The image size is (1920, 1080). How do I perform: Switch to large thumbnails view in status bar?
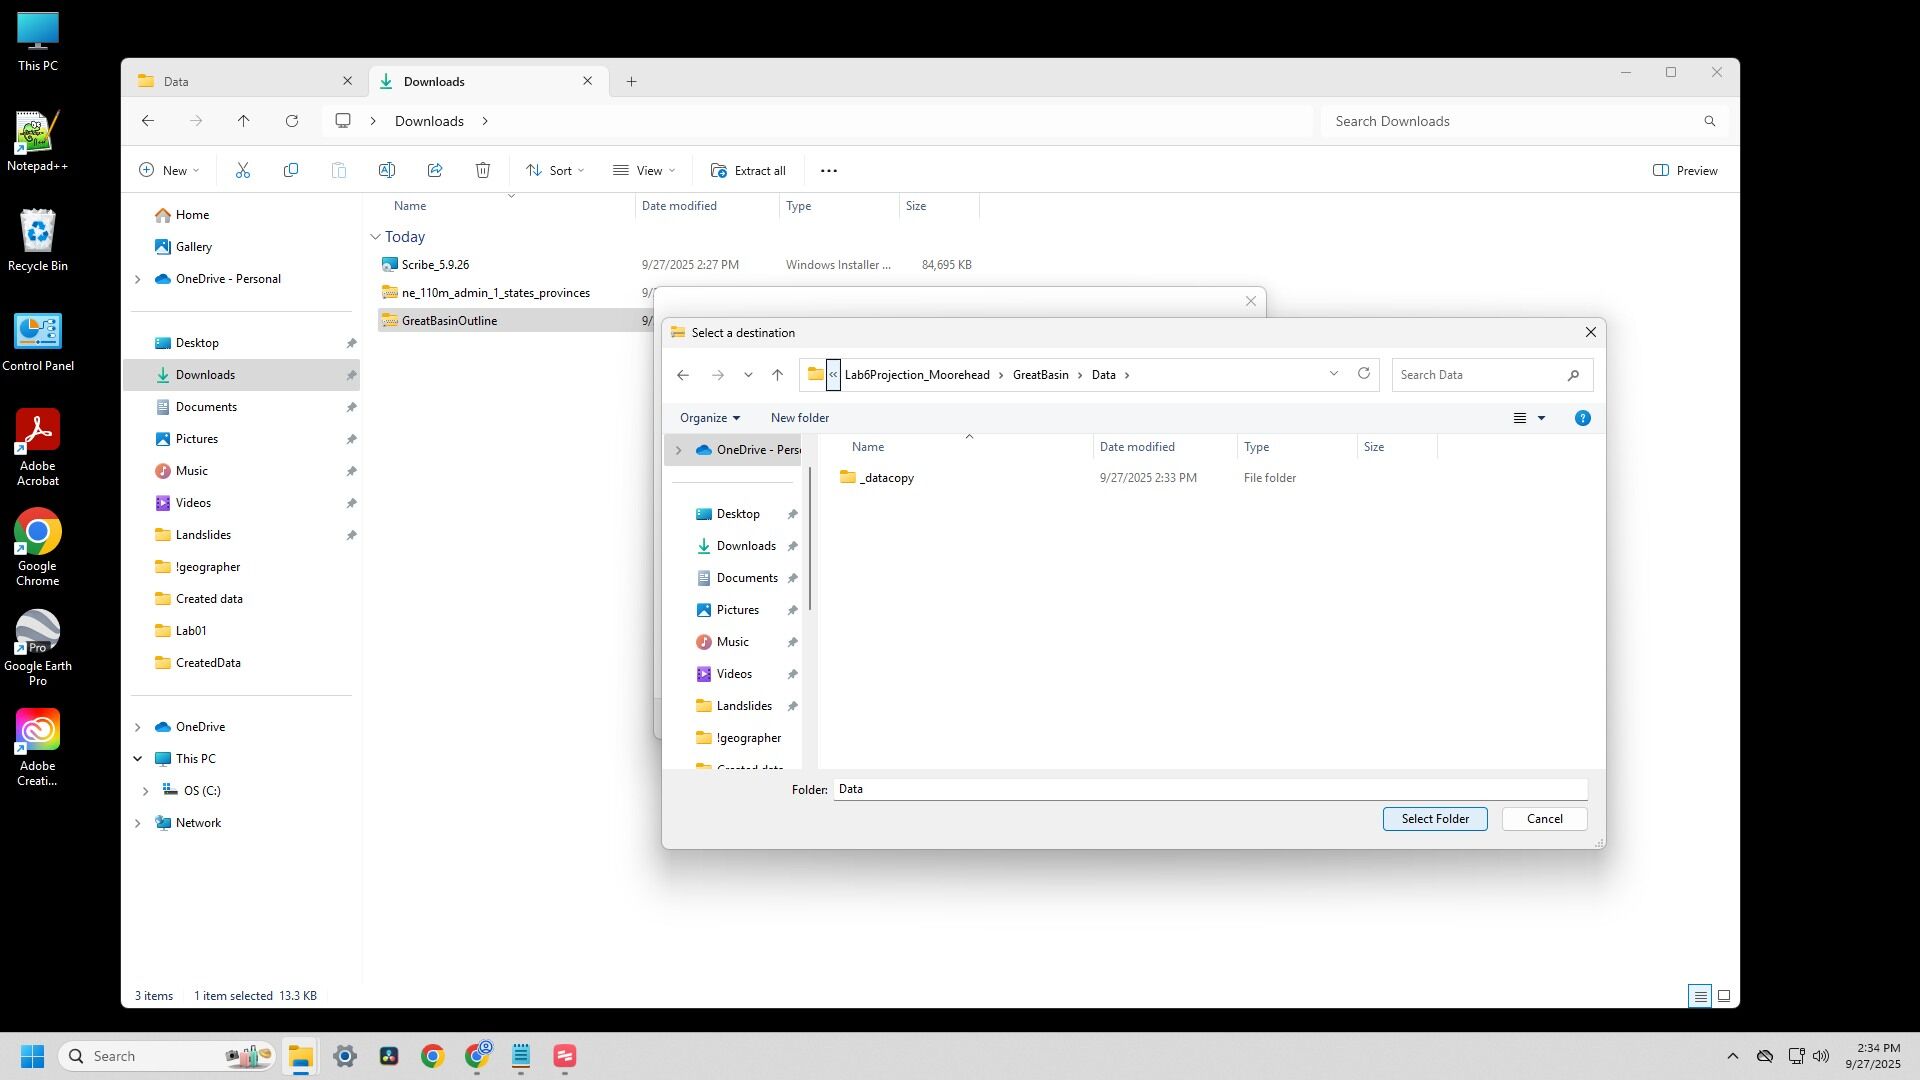tap(1724, 996)
